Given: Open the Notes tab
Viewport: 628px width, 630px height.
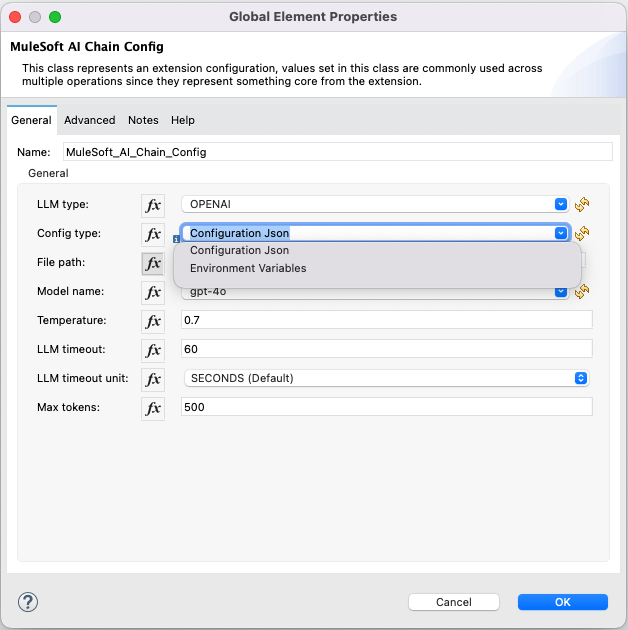Looking at the screenshot, I should [143, 120].
